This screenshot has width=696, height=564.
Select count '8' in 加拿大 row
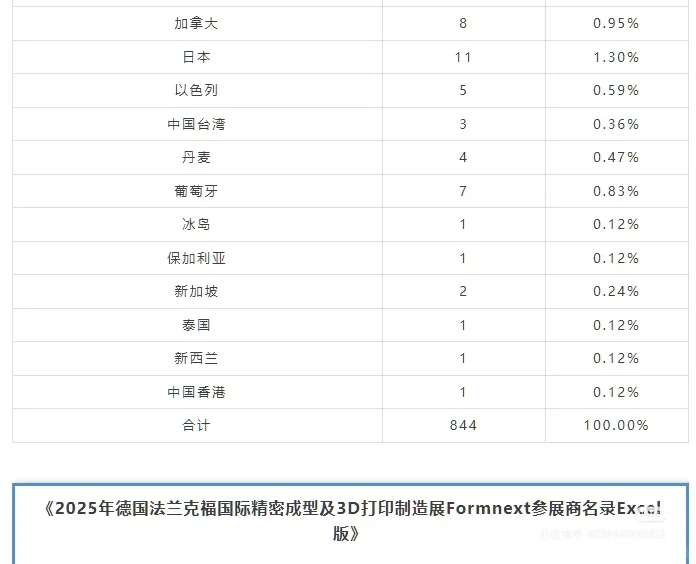(x=463, y=23)
